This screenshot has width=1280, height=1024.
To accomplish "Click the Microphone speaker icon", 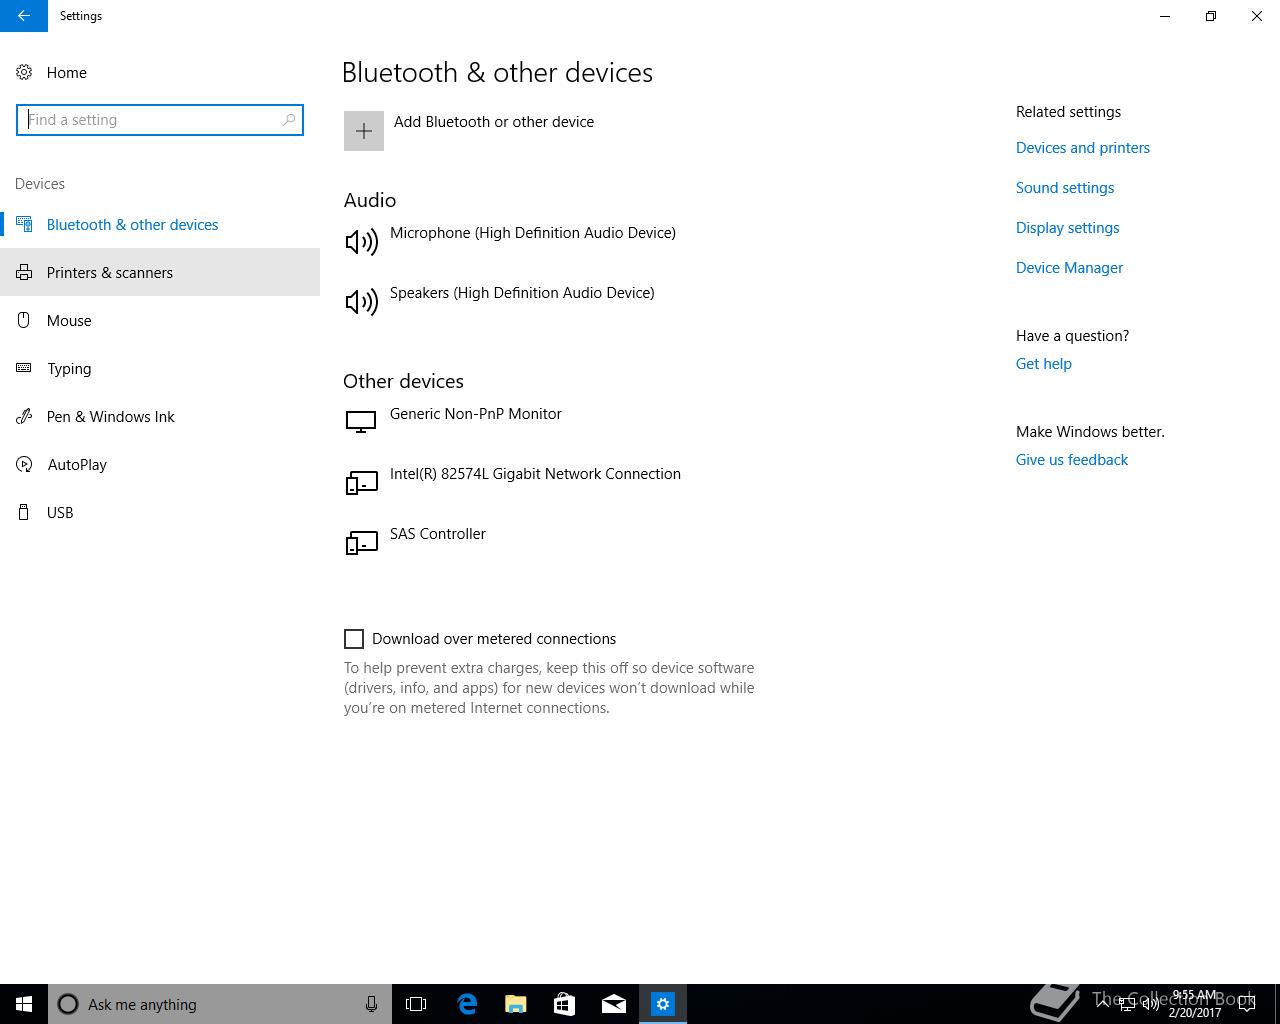I will 361,241.
